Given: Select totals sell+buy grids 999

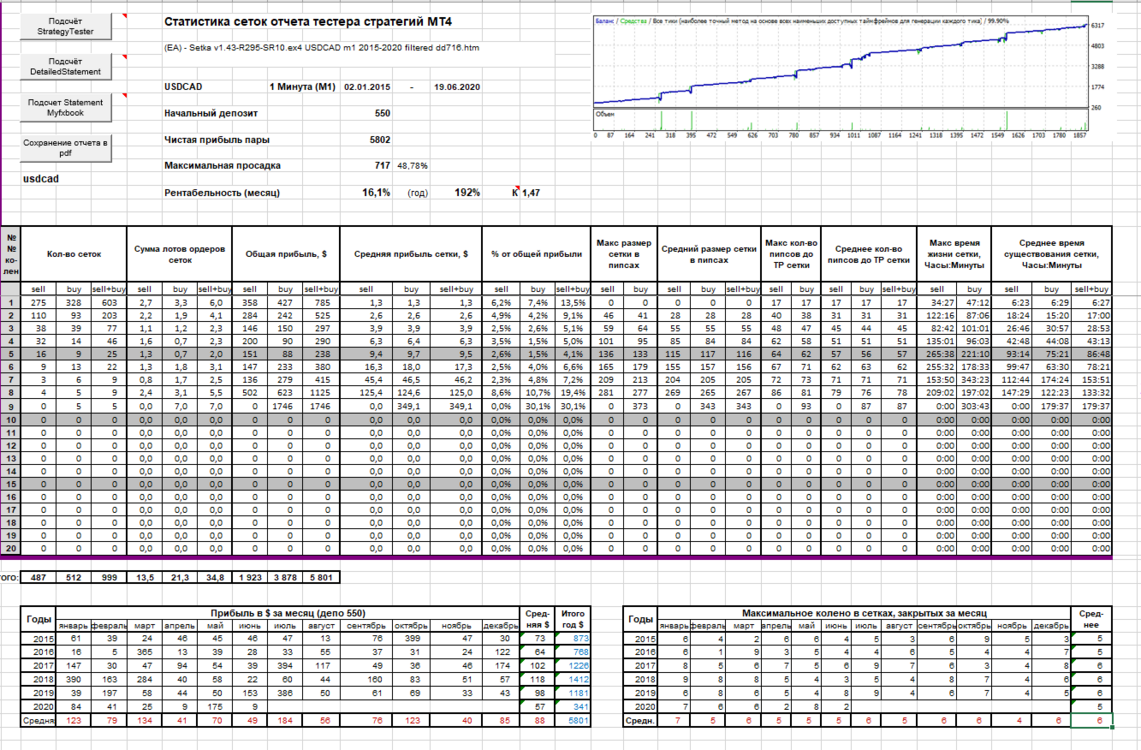Looking at the screenshot, I should 109,578.
